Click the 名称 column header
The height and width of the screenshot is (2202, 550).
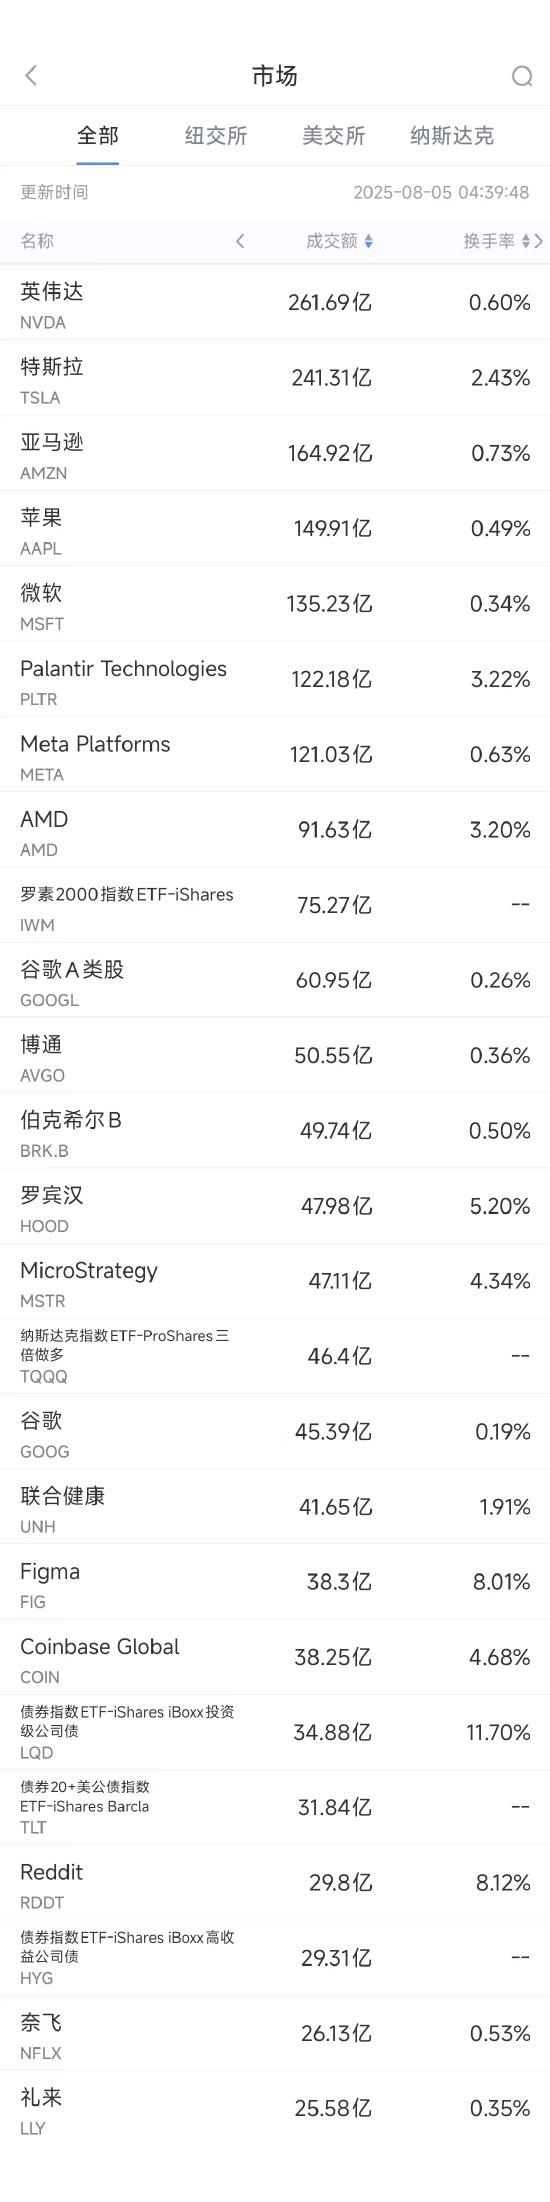(x=37, y=241)
